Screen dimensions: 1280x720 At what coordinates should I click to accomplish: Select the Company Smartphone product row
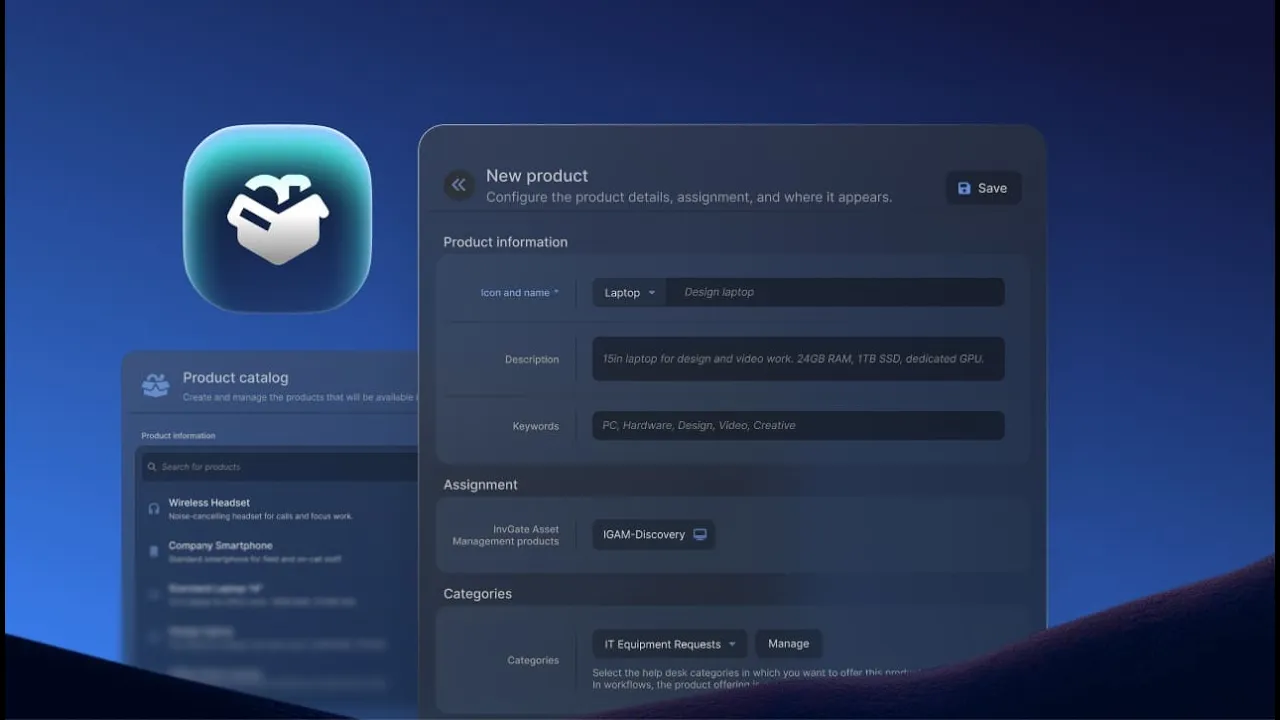tap(278, 551)
